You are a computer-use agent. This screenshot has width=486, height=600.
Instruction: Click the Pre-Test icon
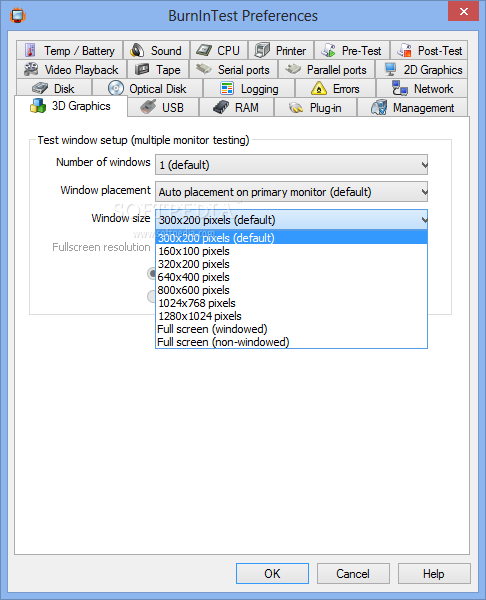(328, 50)
